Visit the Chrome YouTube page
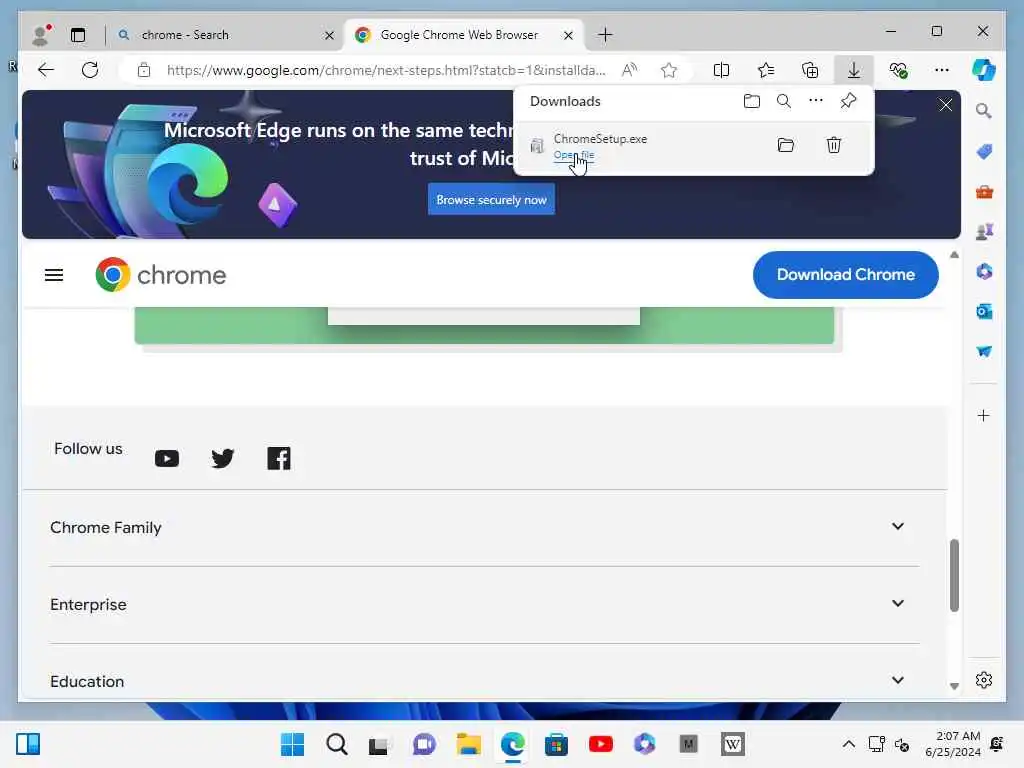1024x768 pixels. (x=167, y=458)
